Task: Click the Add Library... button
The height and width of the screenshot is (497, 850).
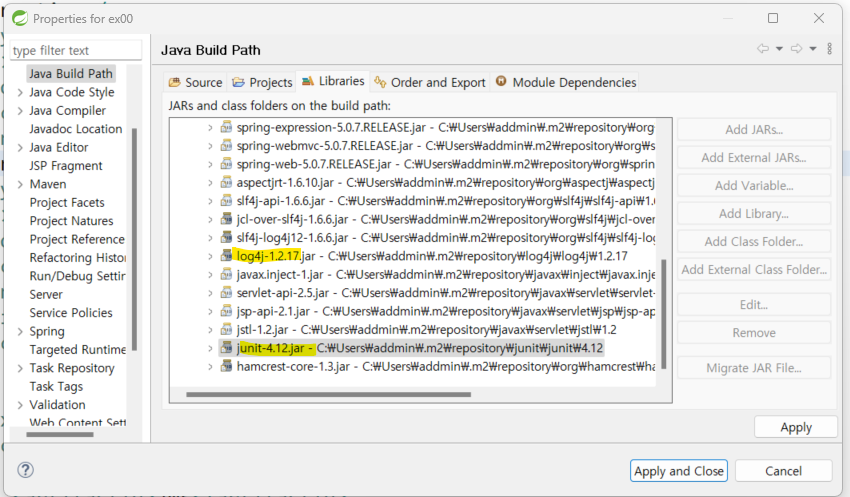Action: pyautogui.click(x=754, y=214)
